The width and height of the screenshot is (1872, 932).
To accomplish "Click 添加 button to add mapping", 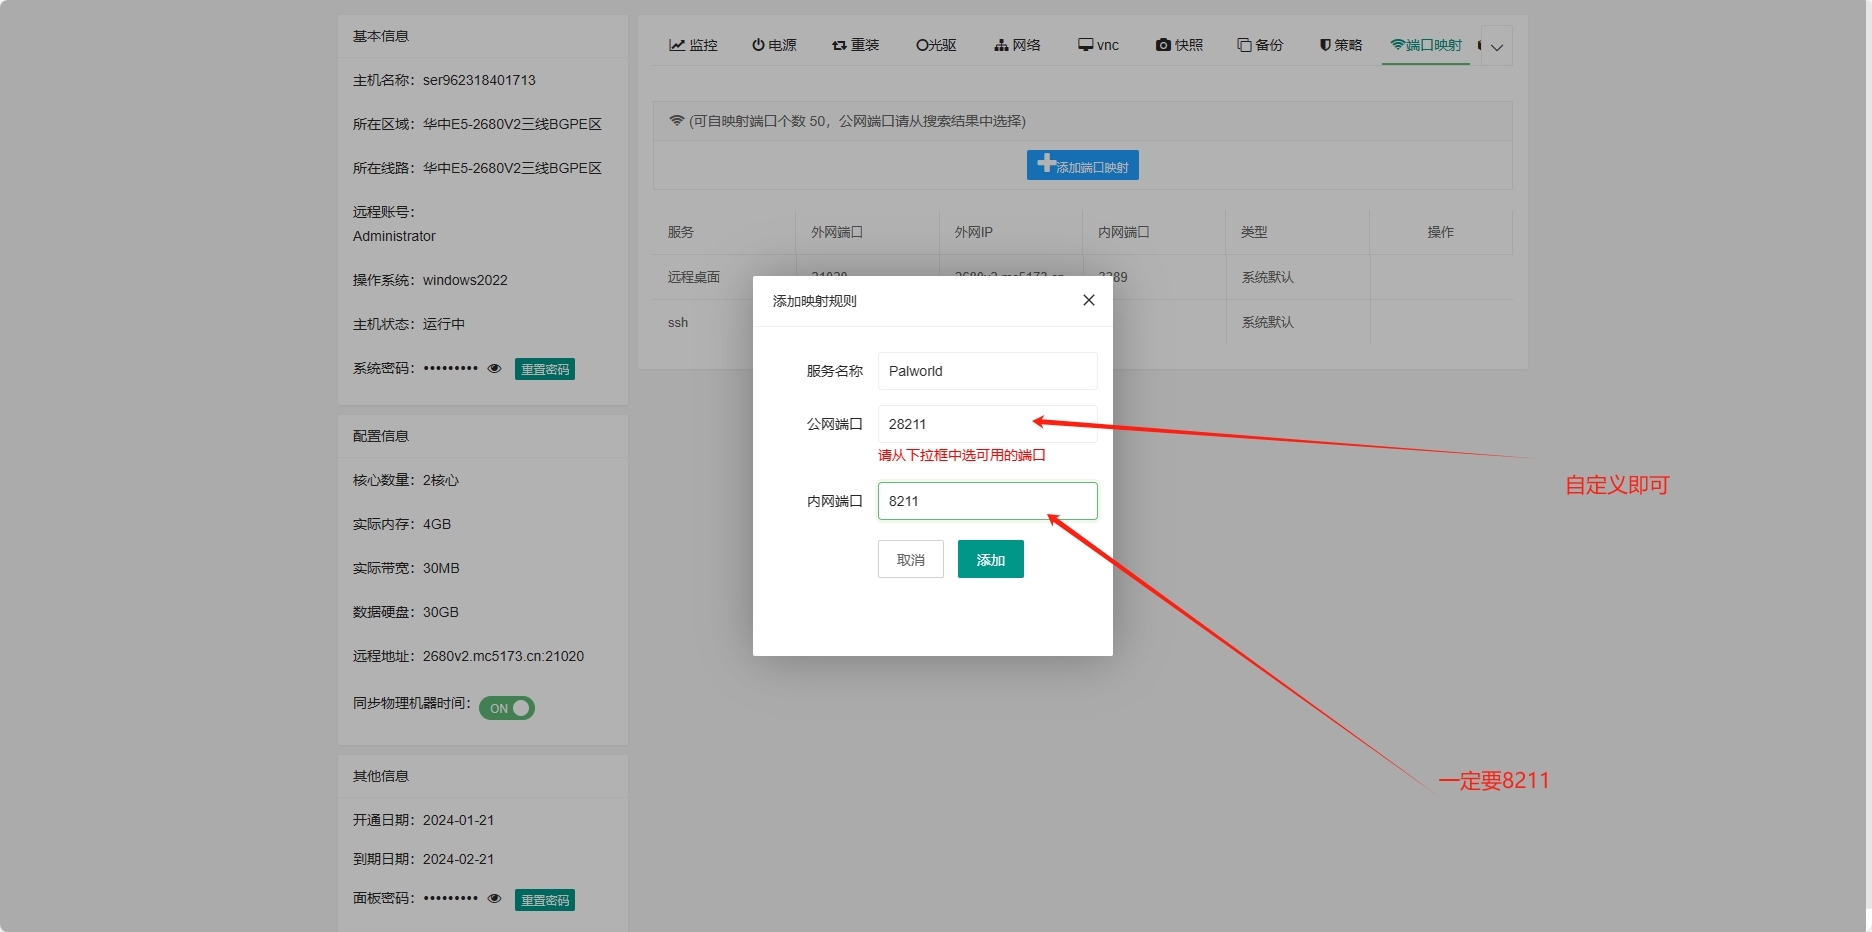I will (x=990, y=560).
